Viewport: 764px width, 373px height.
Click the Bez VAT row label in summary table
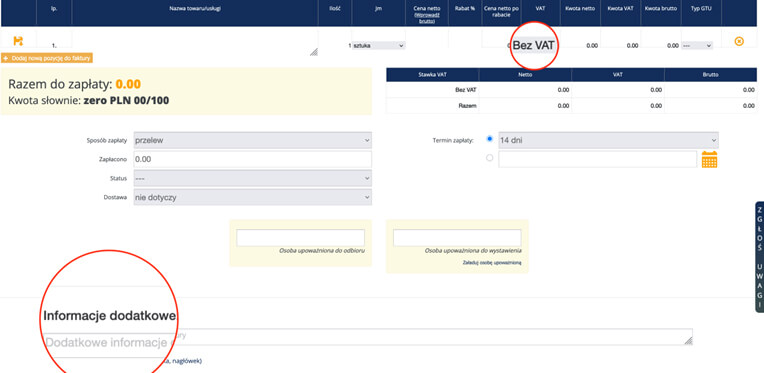tap(465, 90)
